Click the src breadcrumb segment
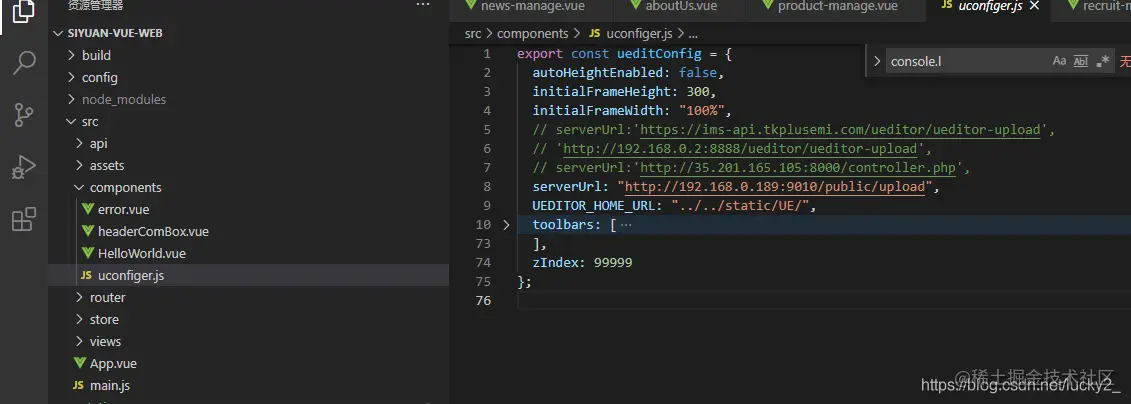The height and width of the screenshot is (404, 1131). (x=472, y=33)
